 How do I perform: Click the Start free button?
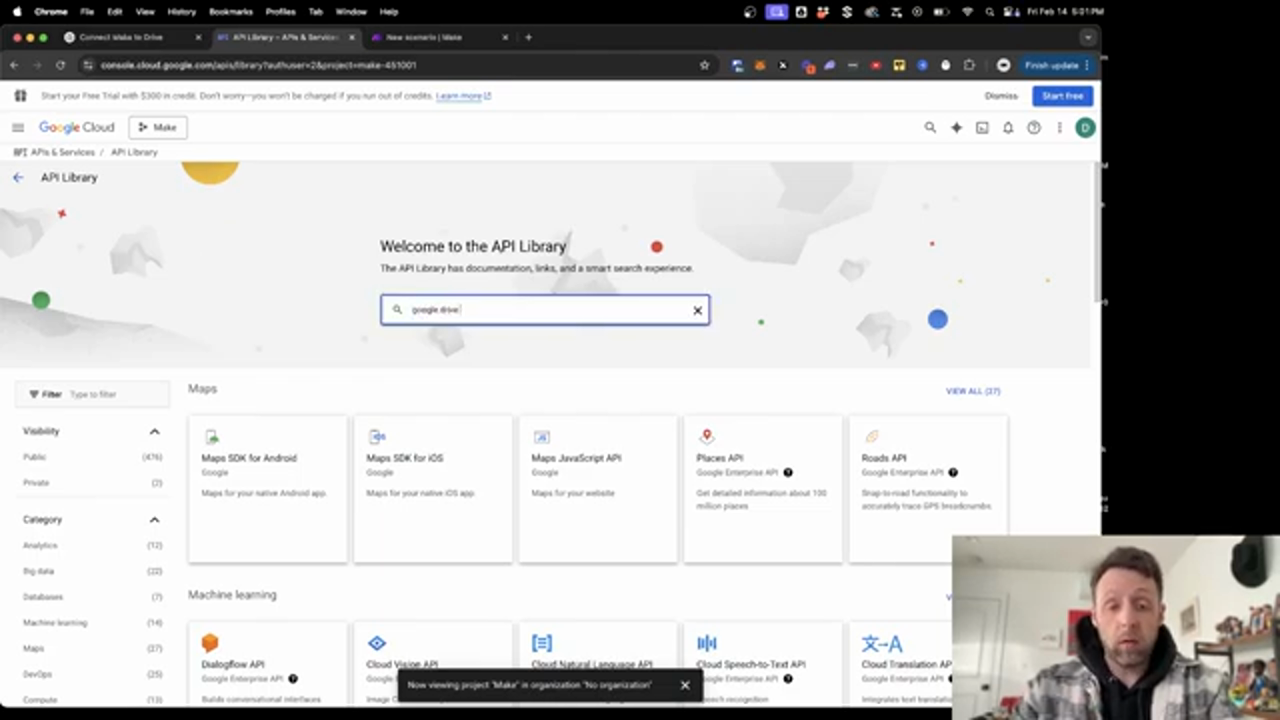[1062, 96]
